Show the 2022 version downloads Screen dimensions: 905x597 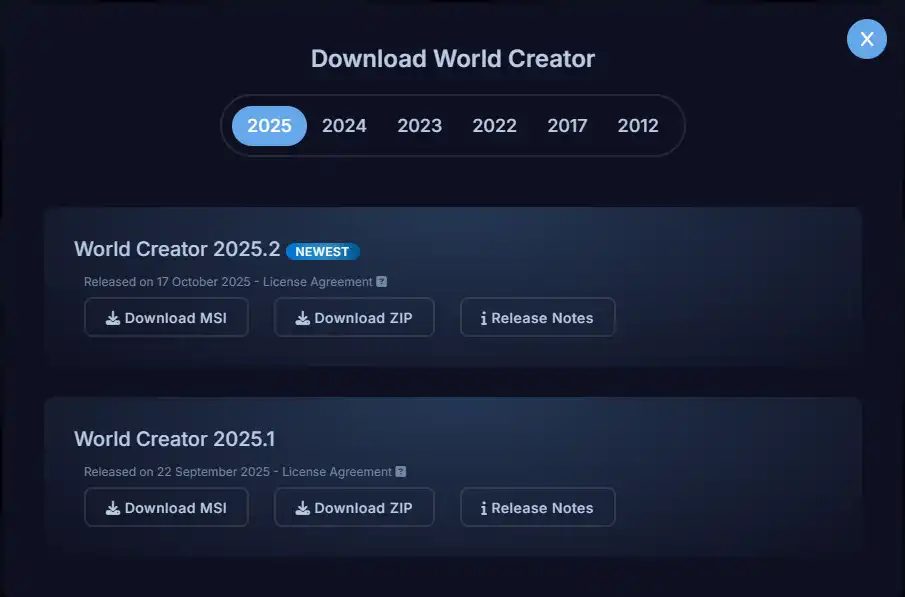(494, 126)
